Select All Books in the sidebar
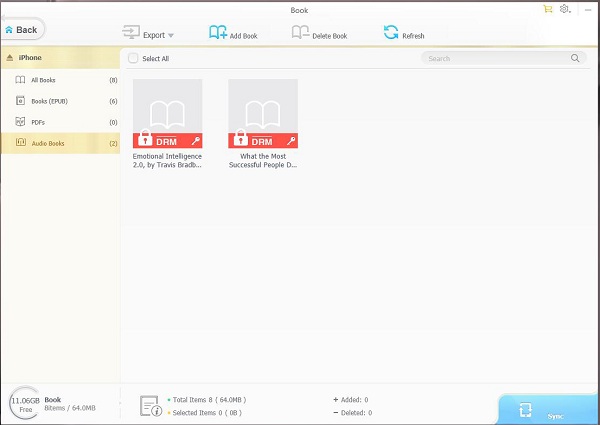The height and width of the screenshot is (425, 600). pyautogui.click(x=42, y=79)
